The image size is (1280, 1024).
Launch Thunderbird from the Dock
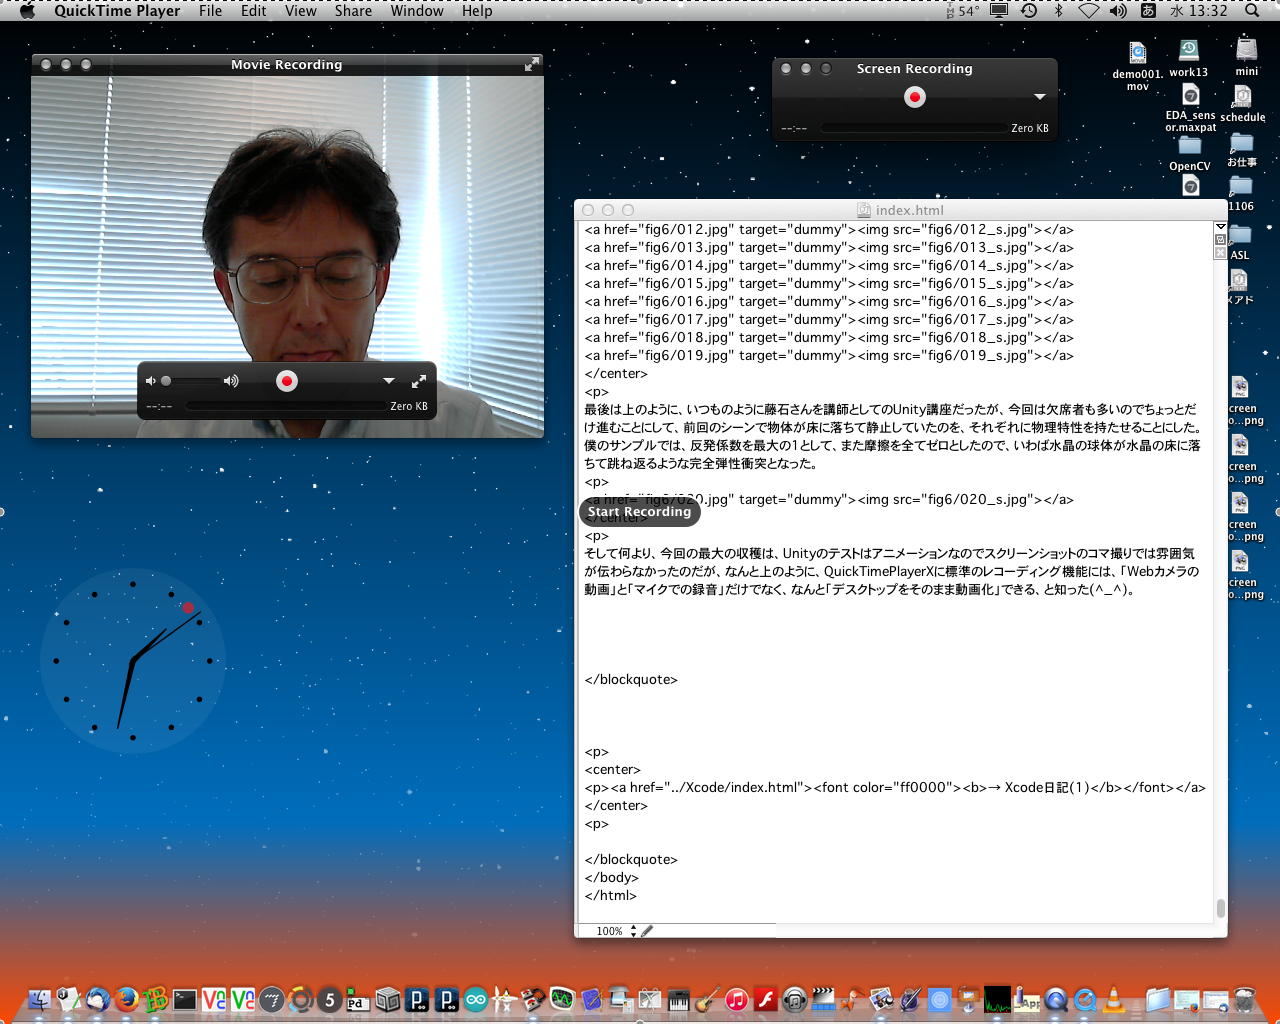(98, 999)
